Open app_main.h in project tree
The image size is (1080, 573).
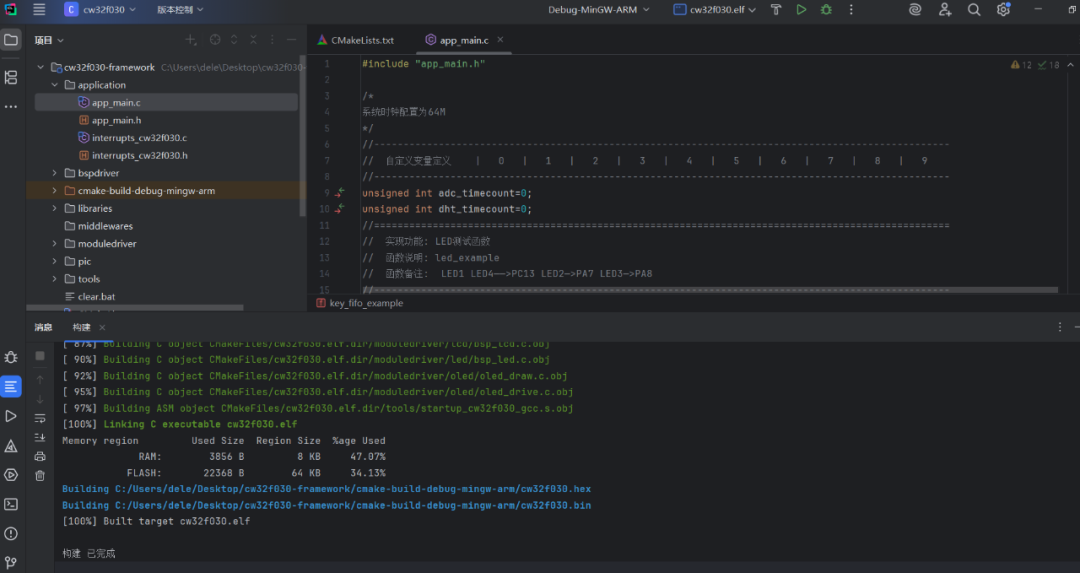(x=116, y=120)
